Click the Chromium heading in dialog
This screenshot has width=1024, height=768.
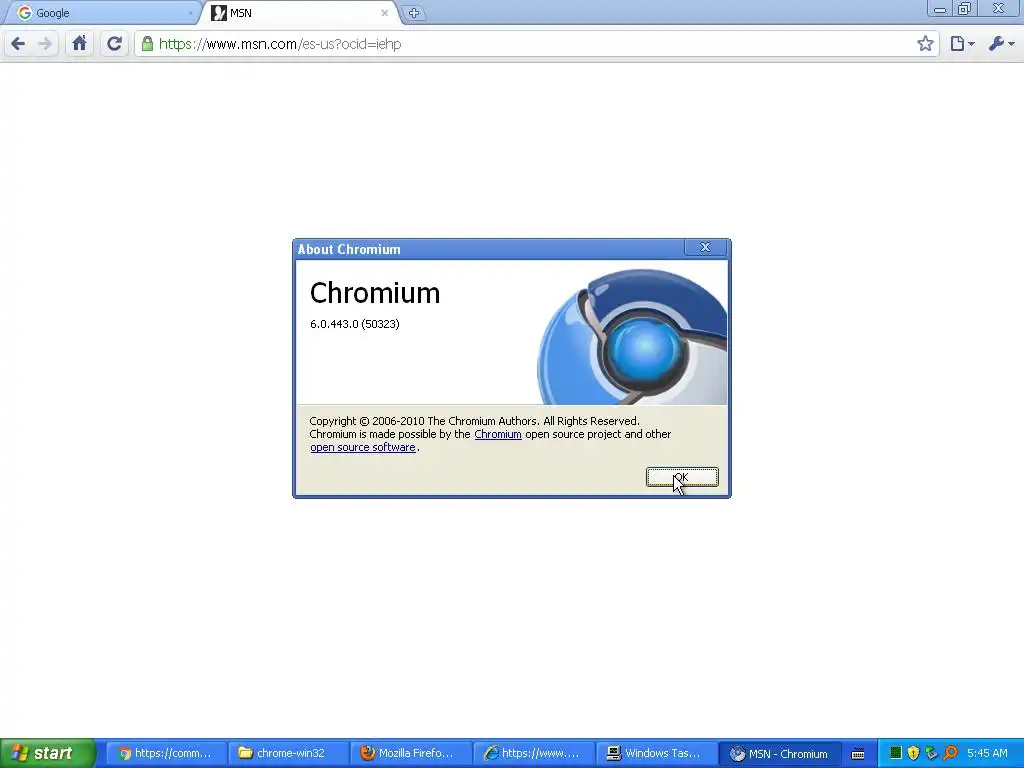click(x=375, y=293)
